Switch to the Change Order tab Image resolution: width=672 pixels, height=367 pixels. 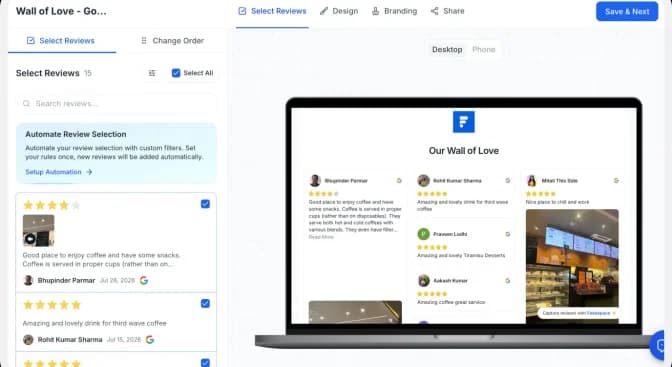(172, 41)
